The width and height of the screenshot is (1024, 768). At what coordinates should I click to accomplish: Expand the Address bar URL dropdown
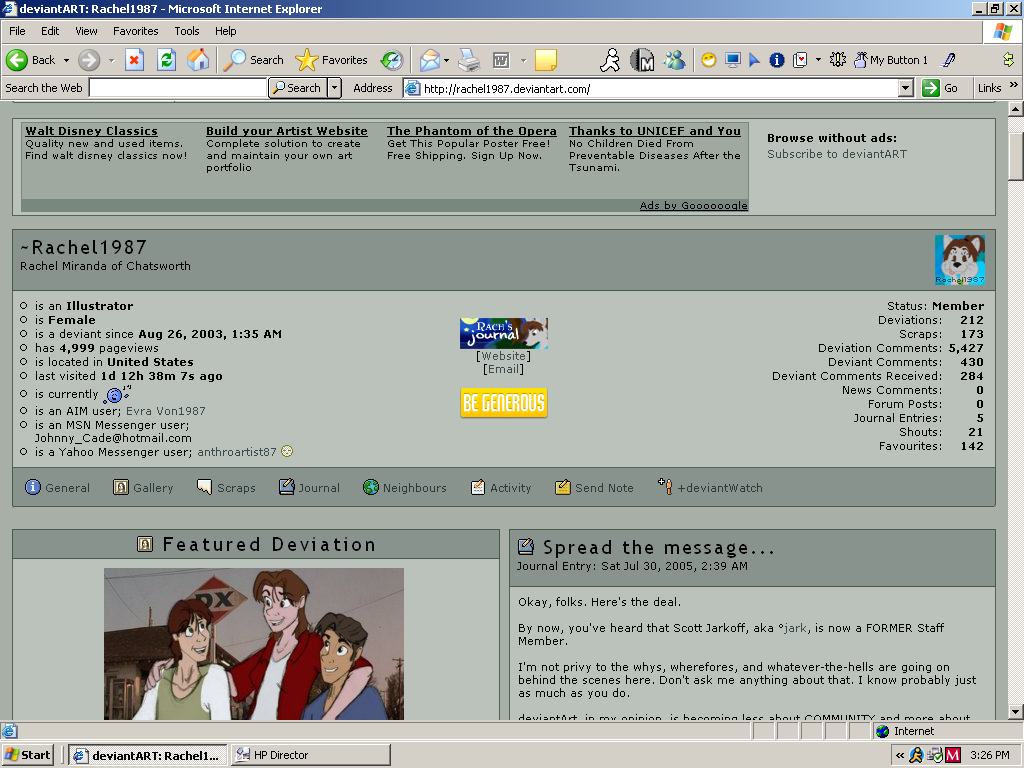905,88
